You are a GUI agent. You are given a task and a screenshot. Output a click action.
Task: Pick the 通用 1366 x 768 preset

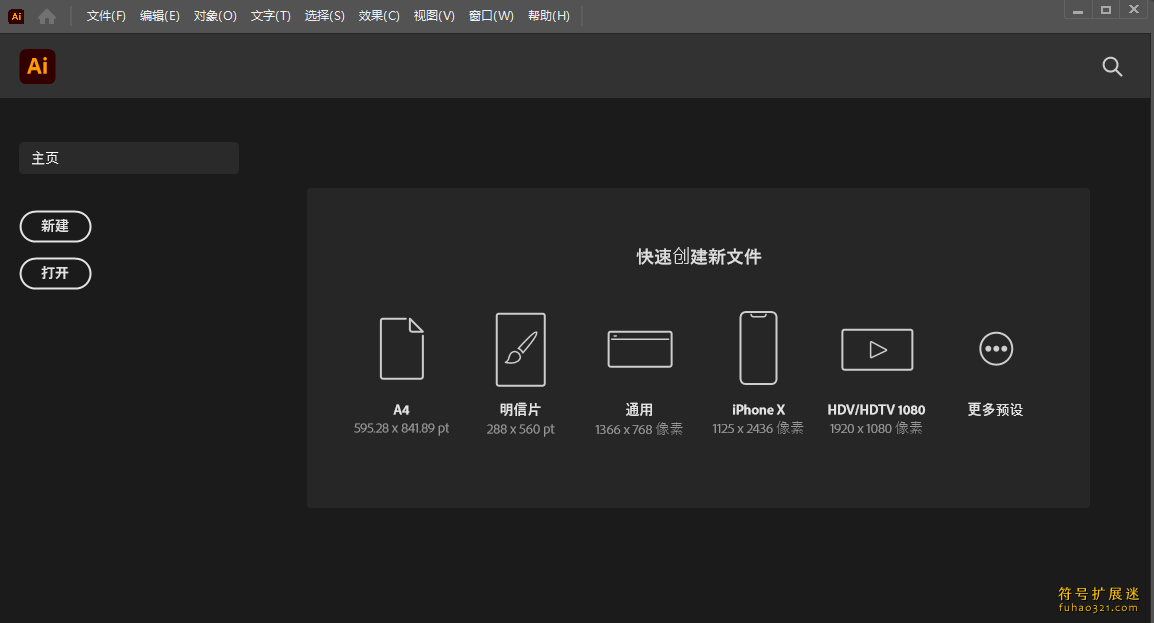(x=639, y=349)
